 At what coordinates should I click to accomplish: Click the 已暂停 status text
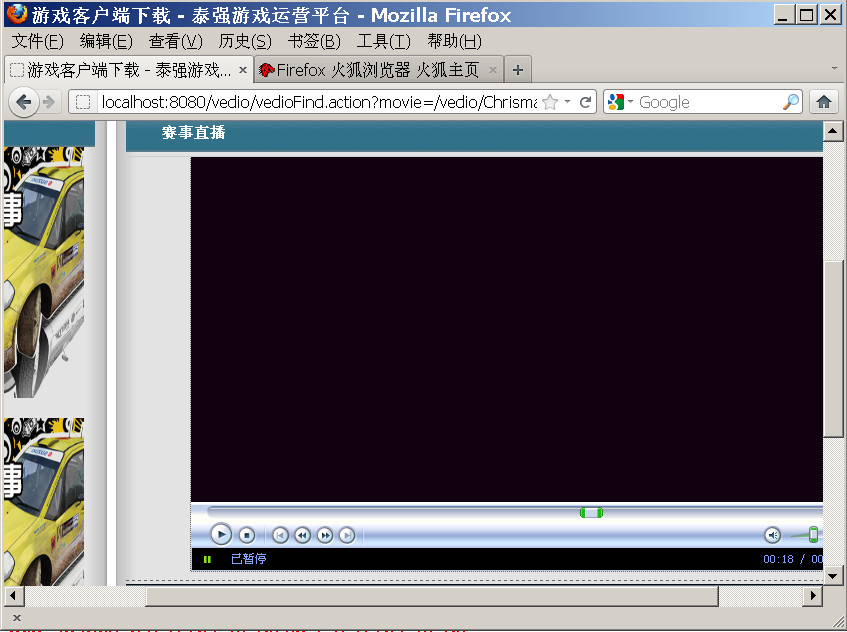point(248,559)
